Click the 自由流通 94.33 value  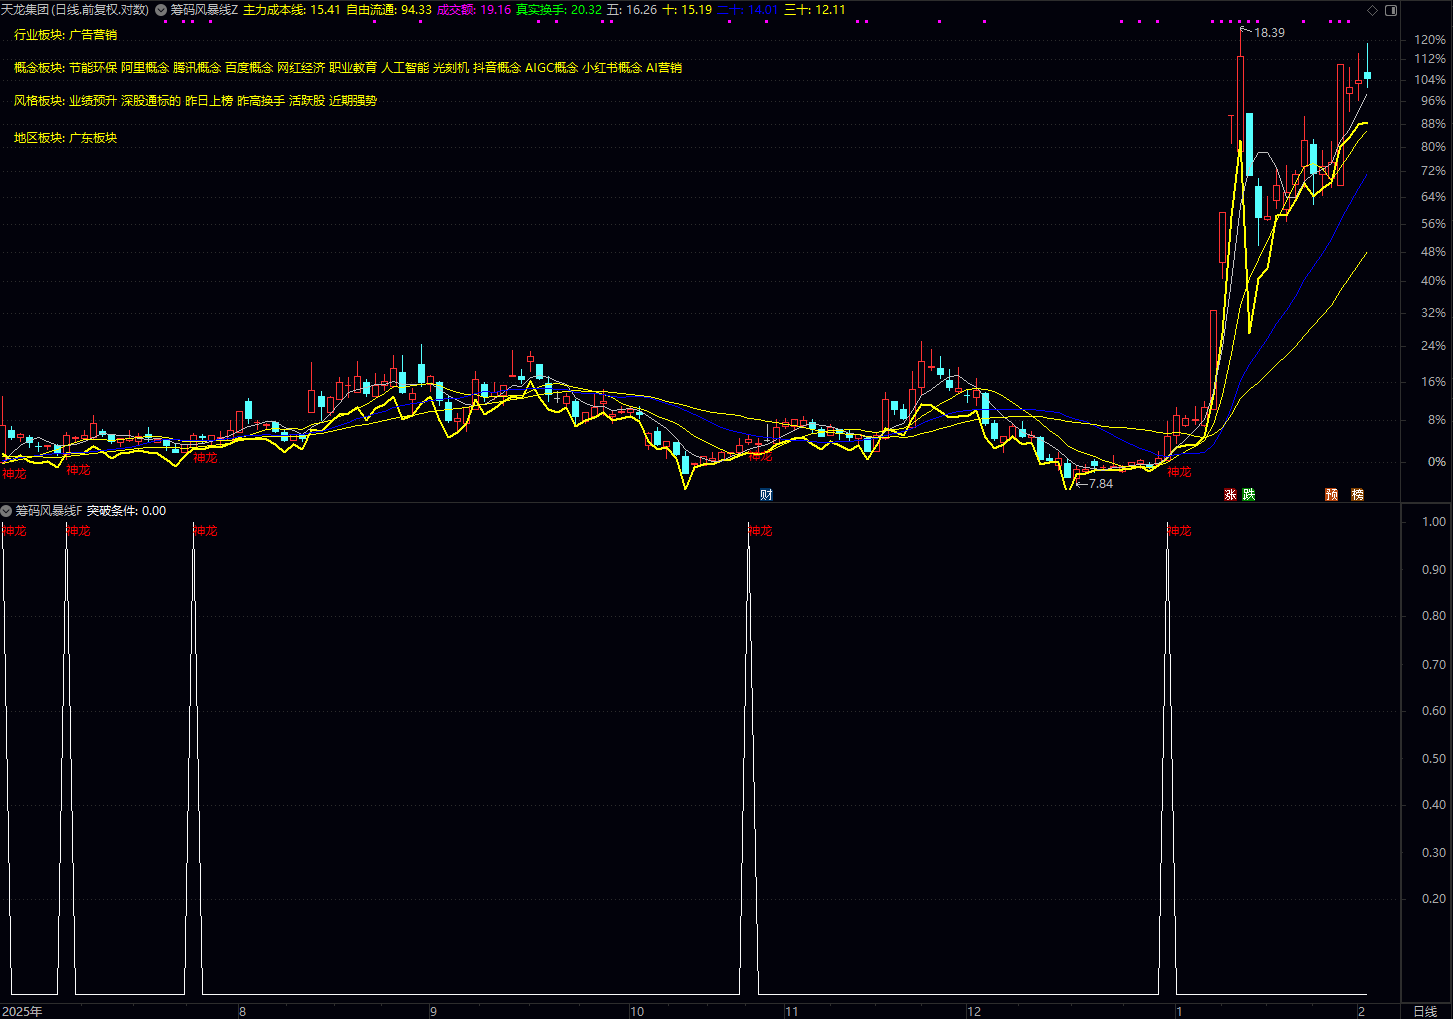[389, 10]
